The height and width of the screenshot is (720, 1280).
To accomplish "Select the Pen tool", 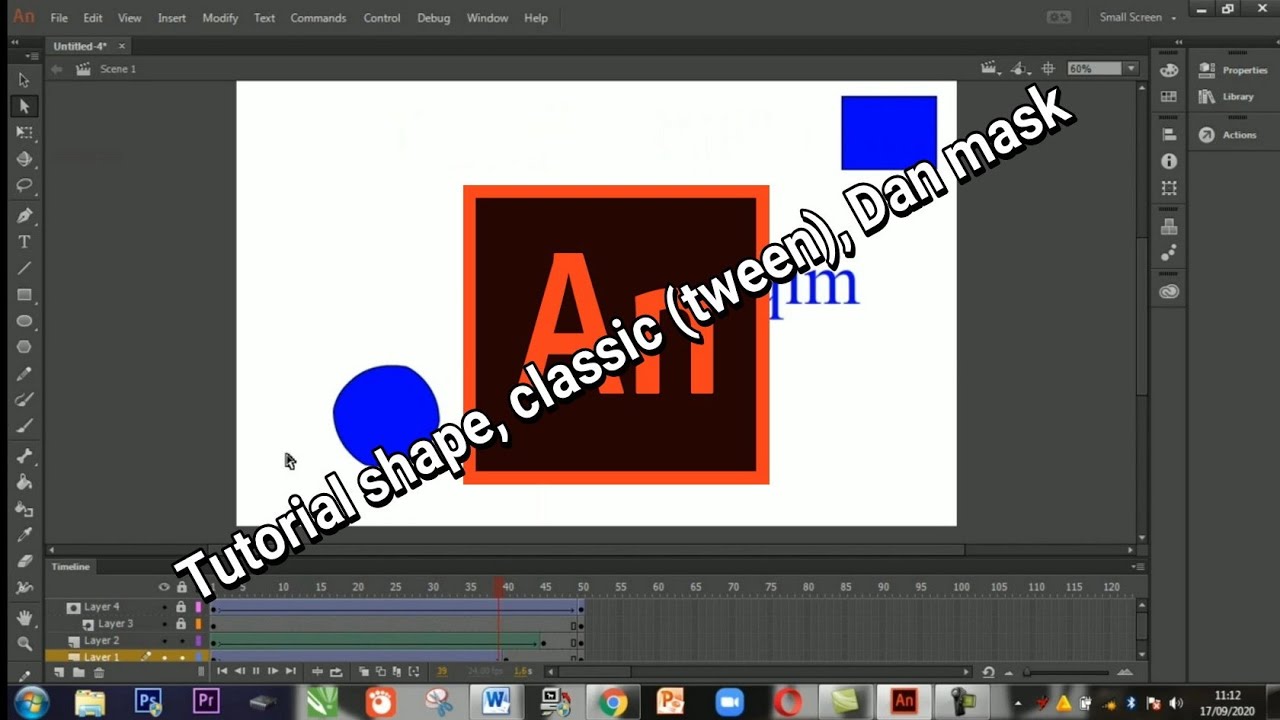I will 24,215.
